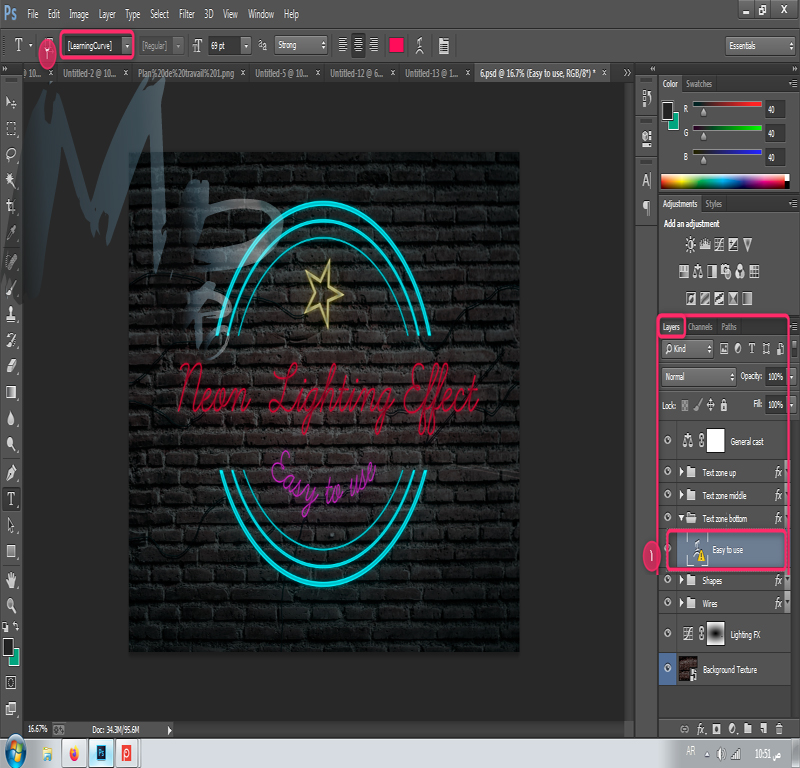Screen dimensions: 800x768
Task: Hide the Text zone bottom group
Action: (x=667, y=517)
